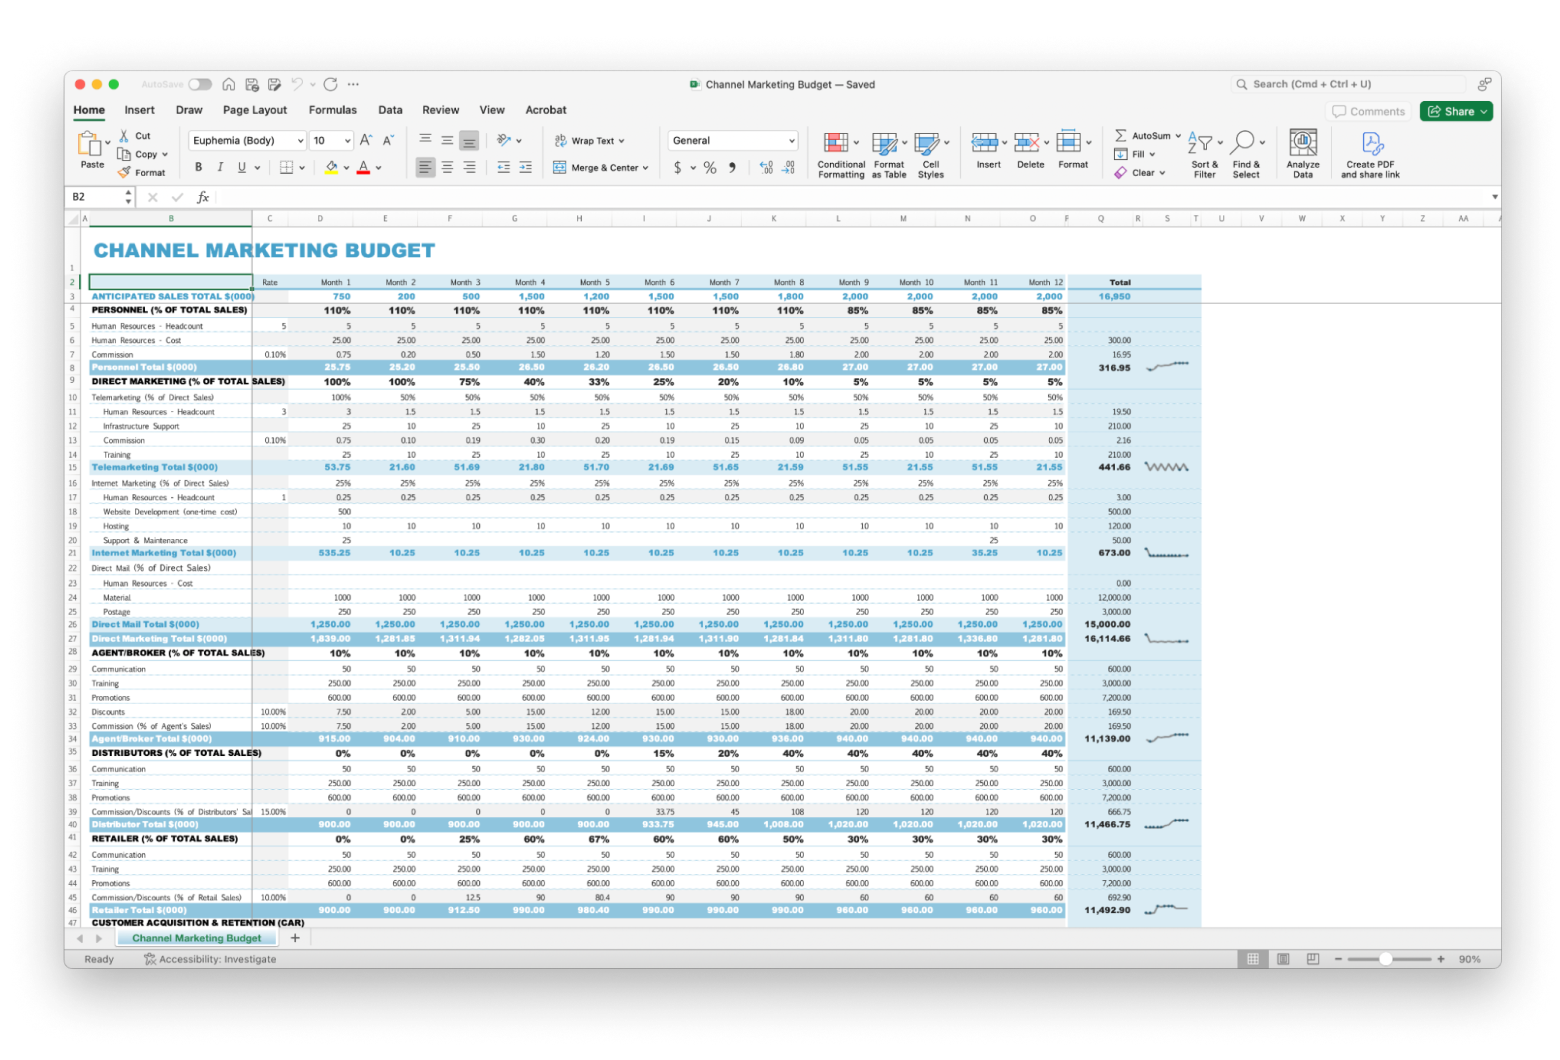
Task: Open the Insert ribbon tab
Action: click(x=140, y=110)
